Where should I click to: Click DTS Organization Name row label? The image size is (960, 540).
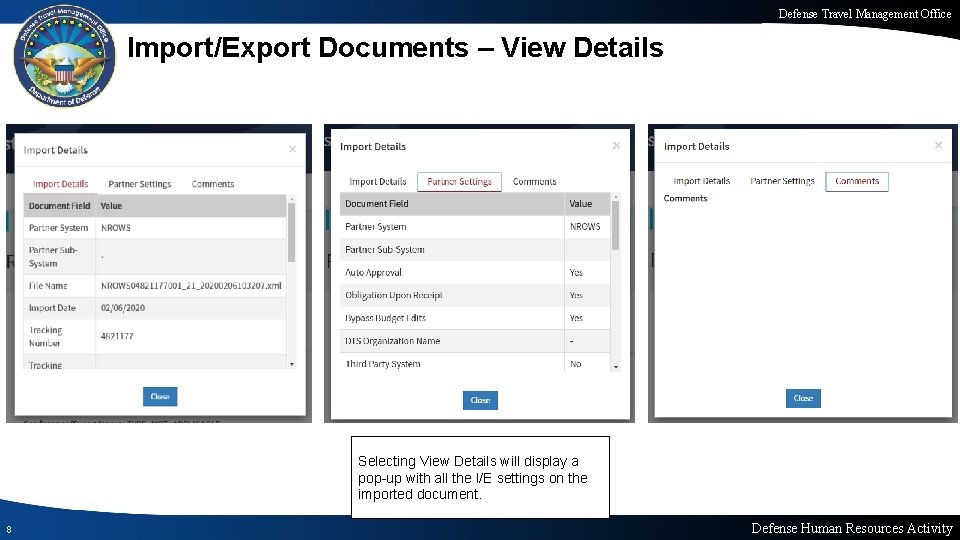[392, 341]
